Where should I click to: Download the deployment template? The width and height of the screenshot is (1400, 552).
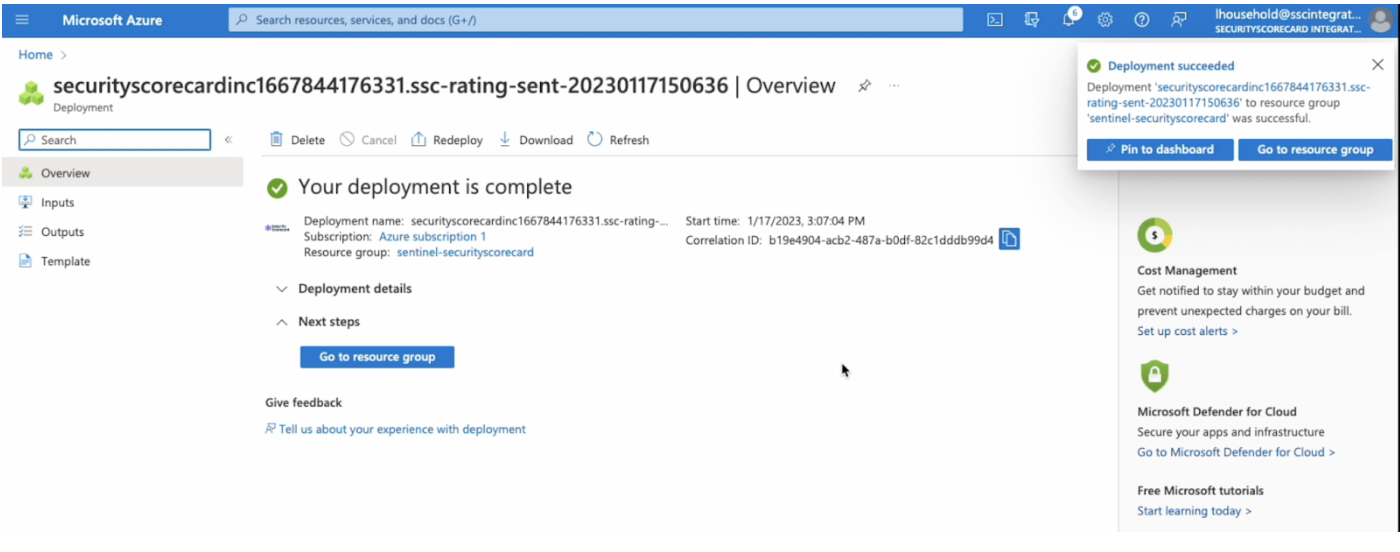[x=535, y=140]
